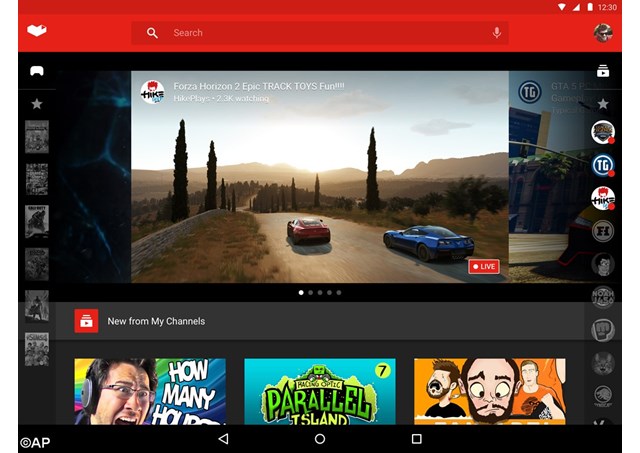
Task: Tap the YouTube Gaming heart logo
Action: [x=37, y=30]
